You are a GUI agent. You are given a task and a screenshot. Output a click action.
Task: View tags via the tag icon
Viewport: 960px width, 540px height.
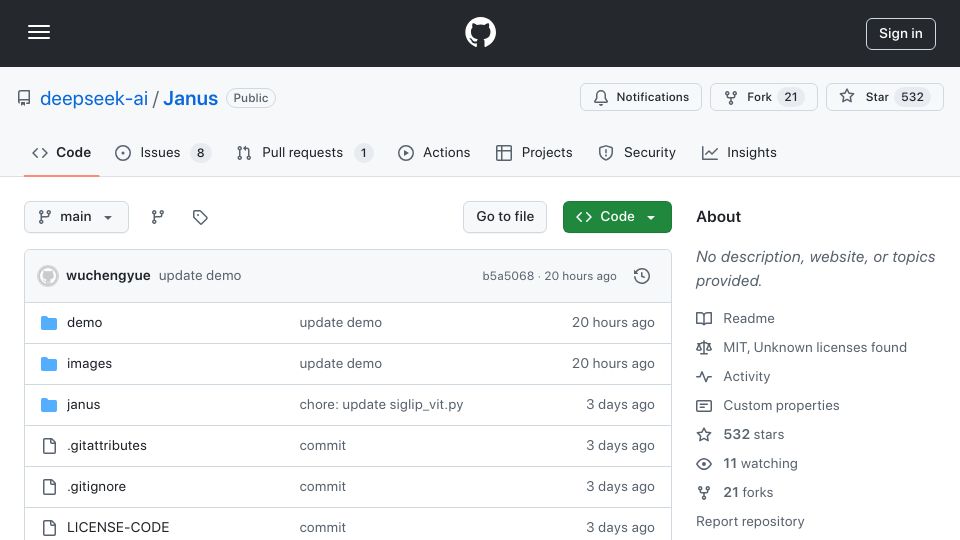click(x=200, y=217)
